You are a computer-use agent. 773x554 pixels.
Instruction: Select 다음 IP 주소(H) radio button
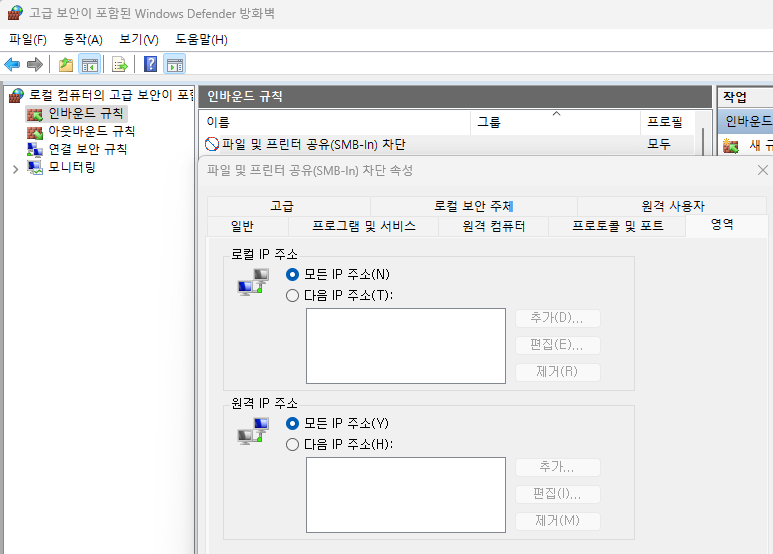[x=292, y=445]
